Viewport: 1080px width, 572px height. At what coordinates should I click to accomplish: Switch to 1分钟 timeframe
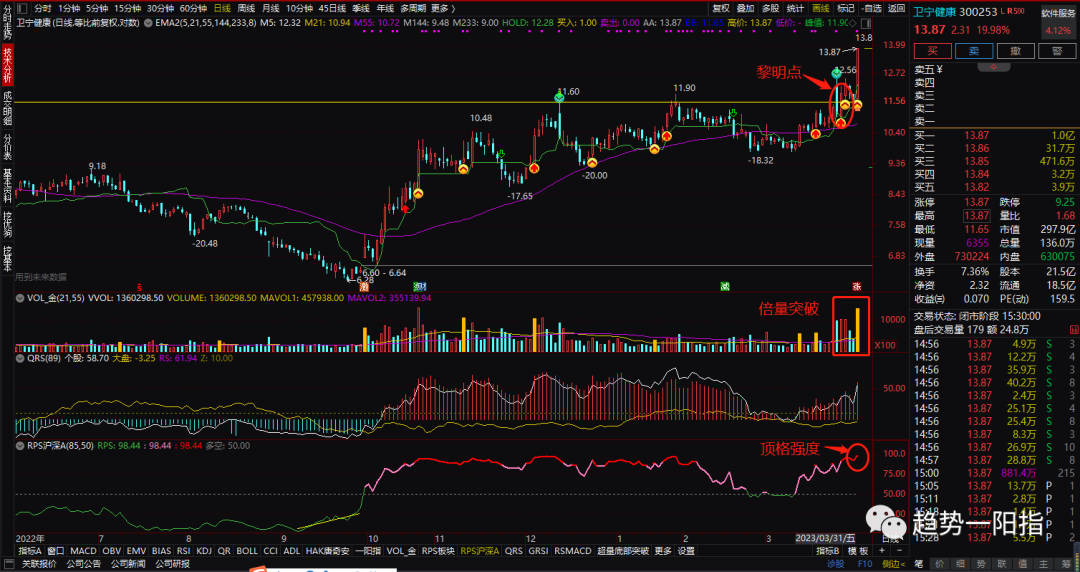69,8
